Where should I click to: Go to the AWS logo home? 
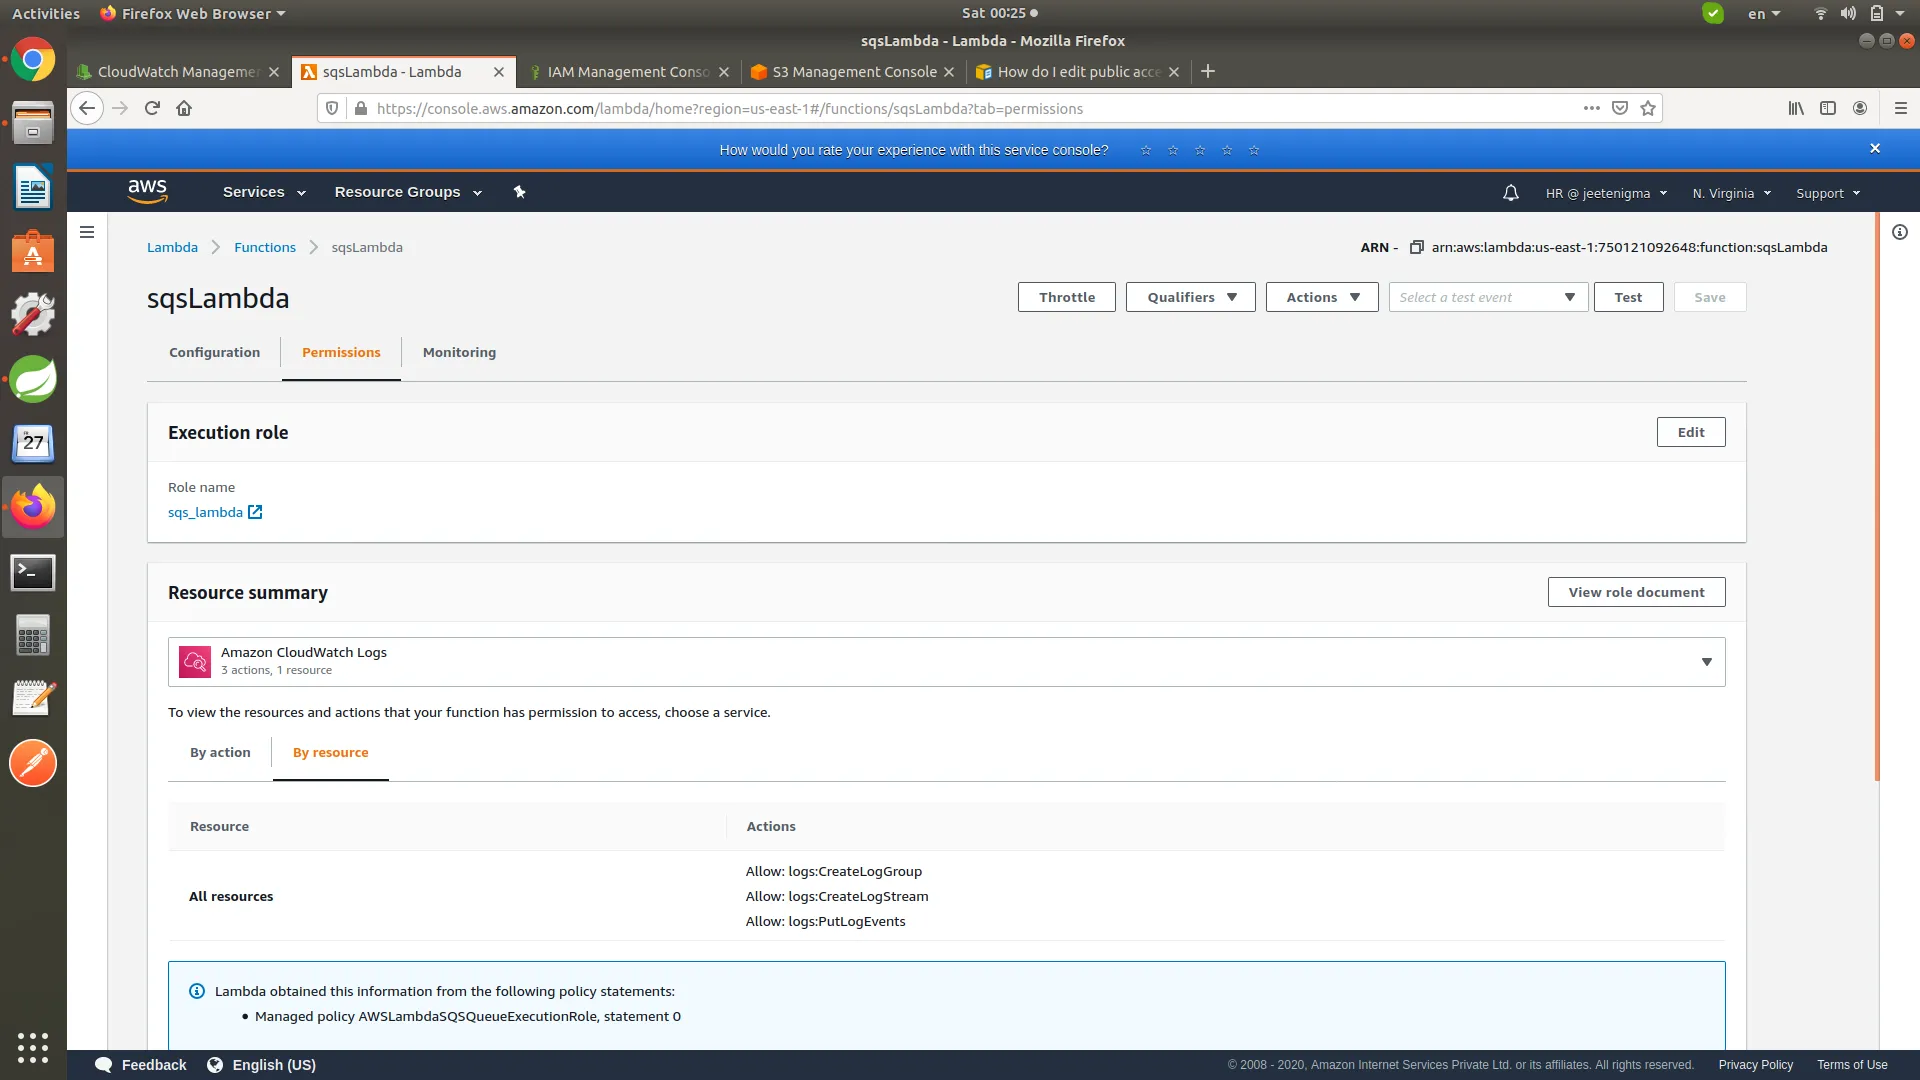click(x=147, y=191)
